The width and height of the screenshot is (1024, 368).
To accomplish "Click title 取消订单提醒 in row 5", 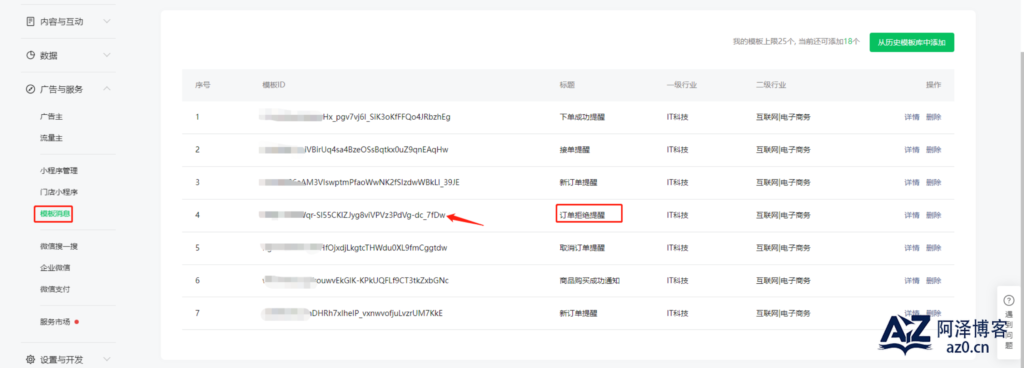I will coord(582,248).
